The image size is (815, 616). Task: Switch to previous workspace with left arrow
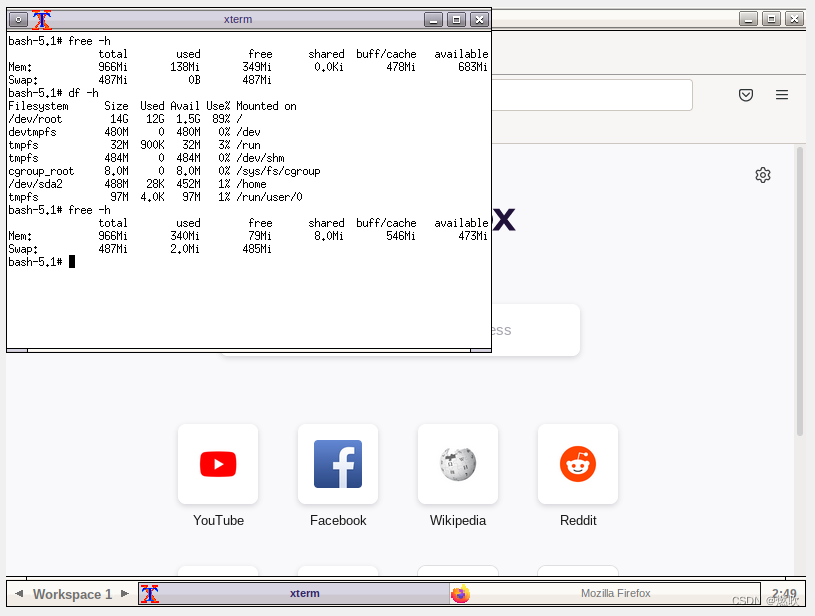coord(19,594)
